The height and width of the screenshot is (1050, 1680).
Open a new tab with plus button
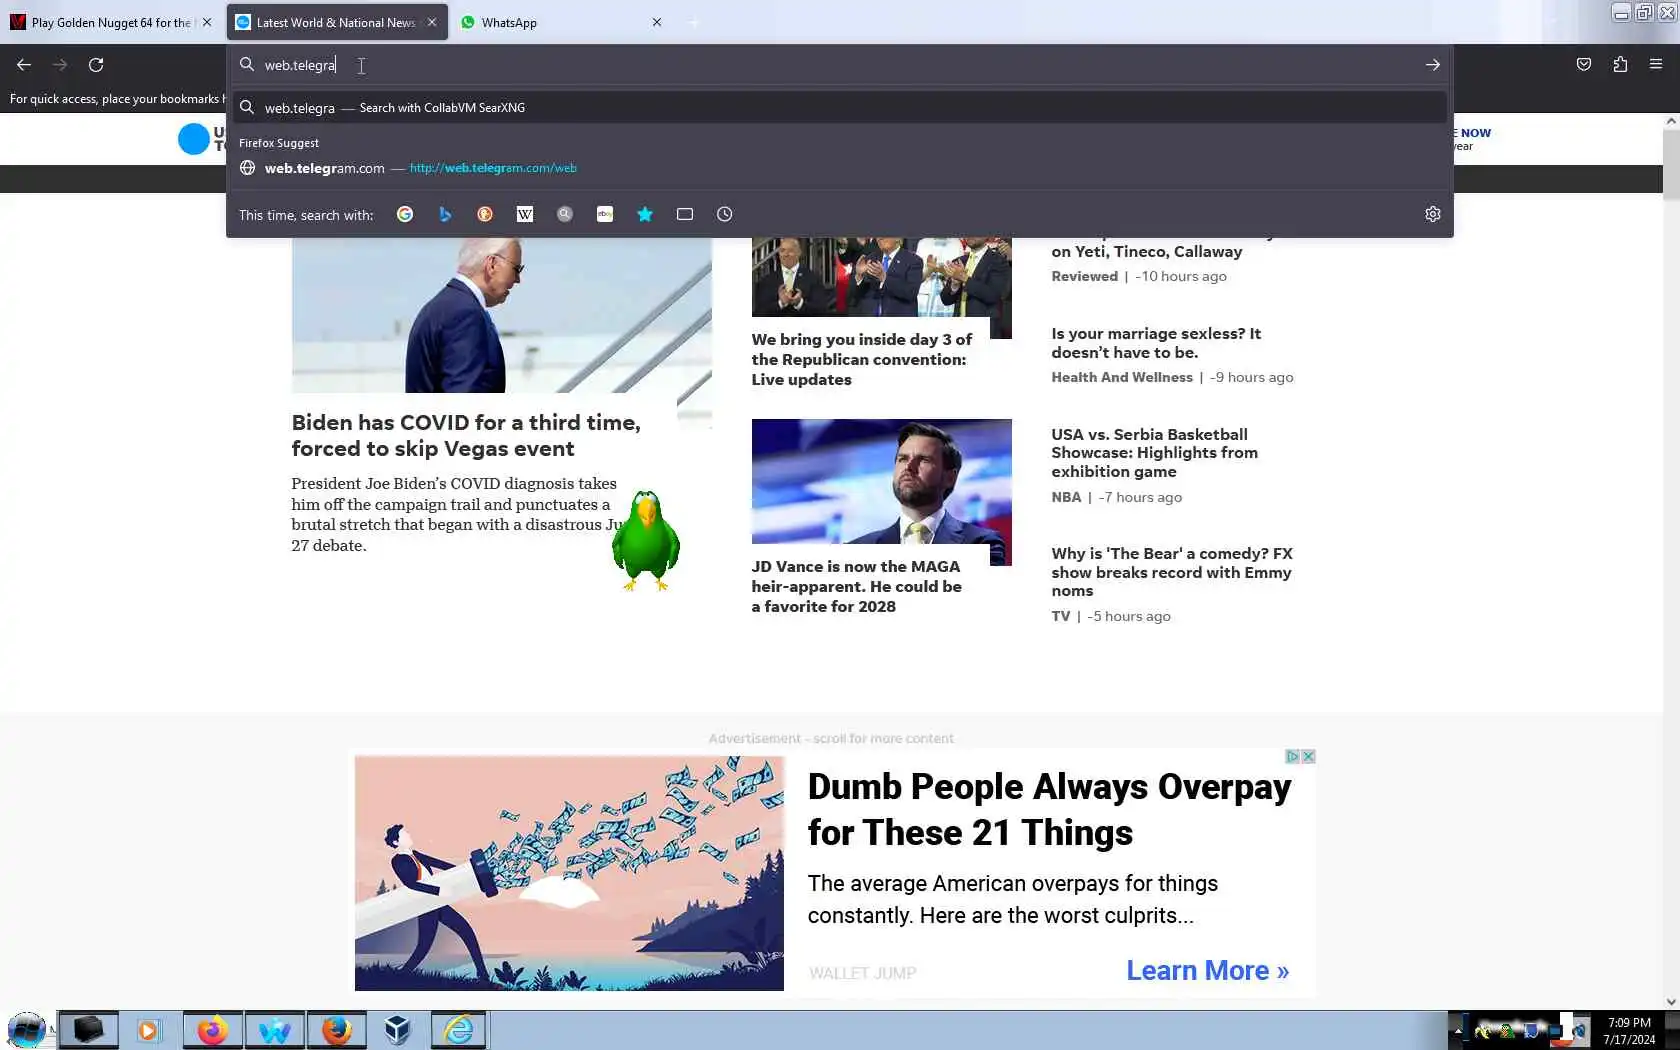click(x=694, y=22)
